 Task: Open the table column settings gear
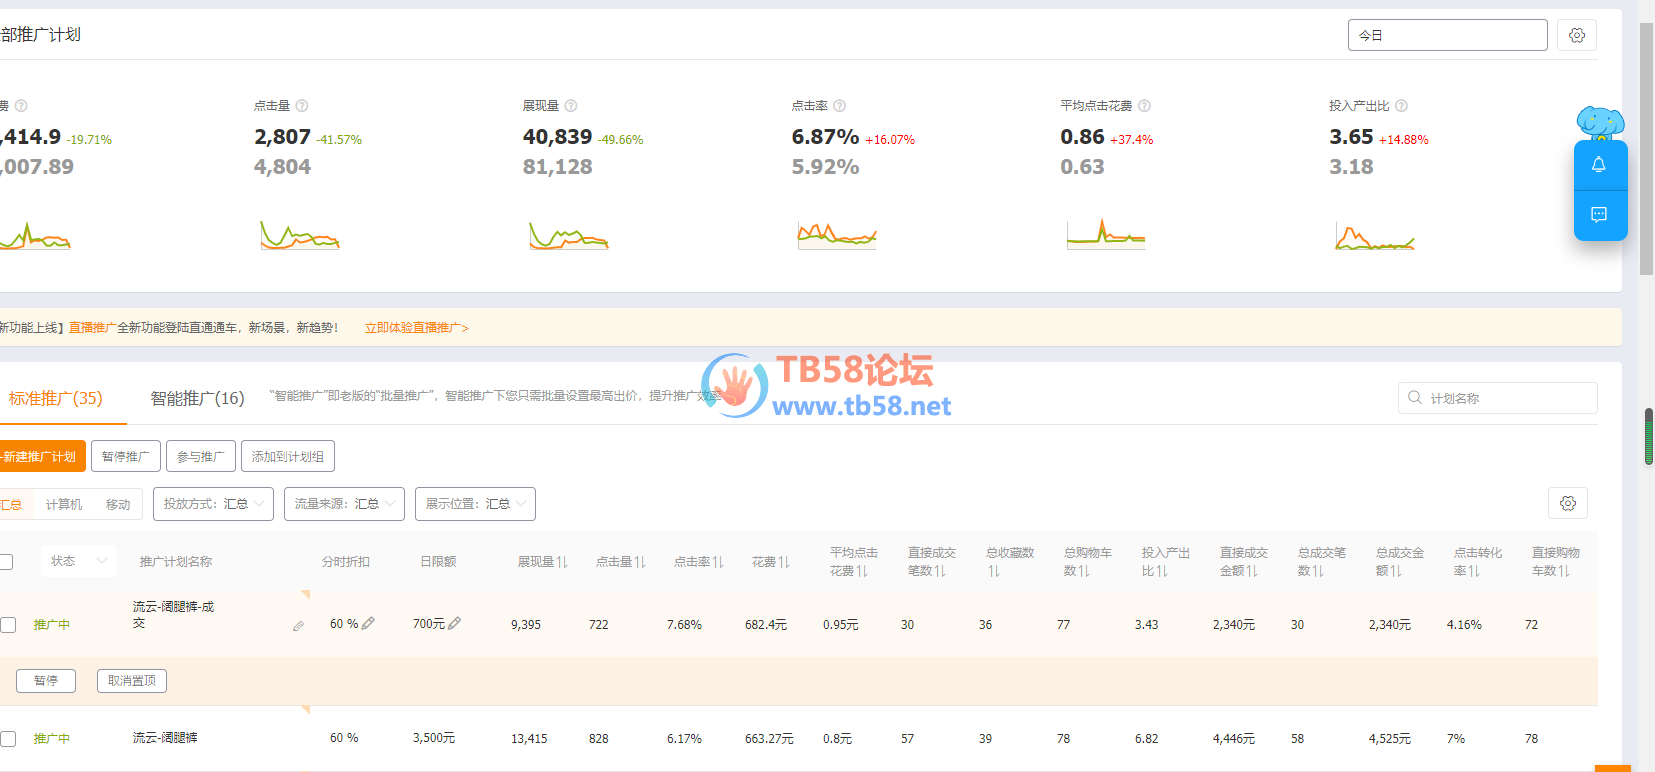(x=1568, y=503)
